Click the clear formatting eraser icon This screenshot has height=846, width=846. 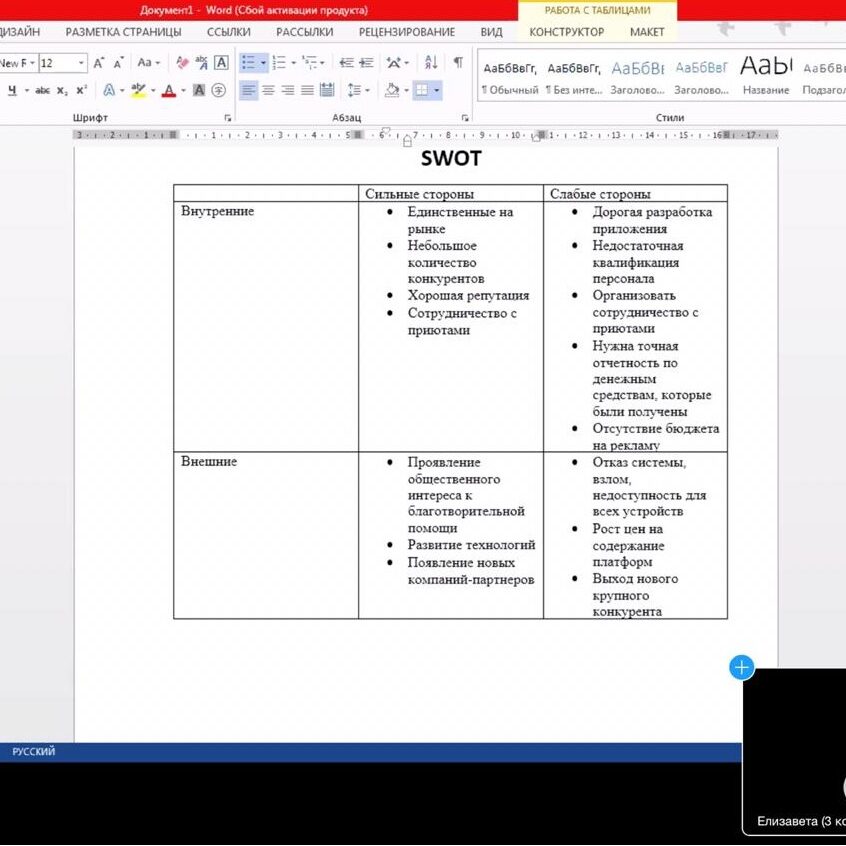[183, 63]
